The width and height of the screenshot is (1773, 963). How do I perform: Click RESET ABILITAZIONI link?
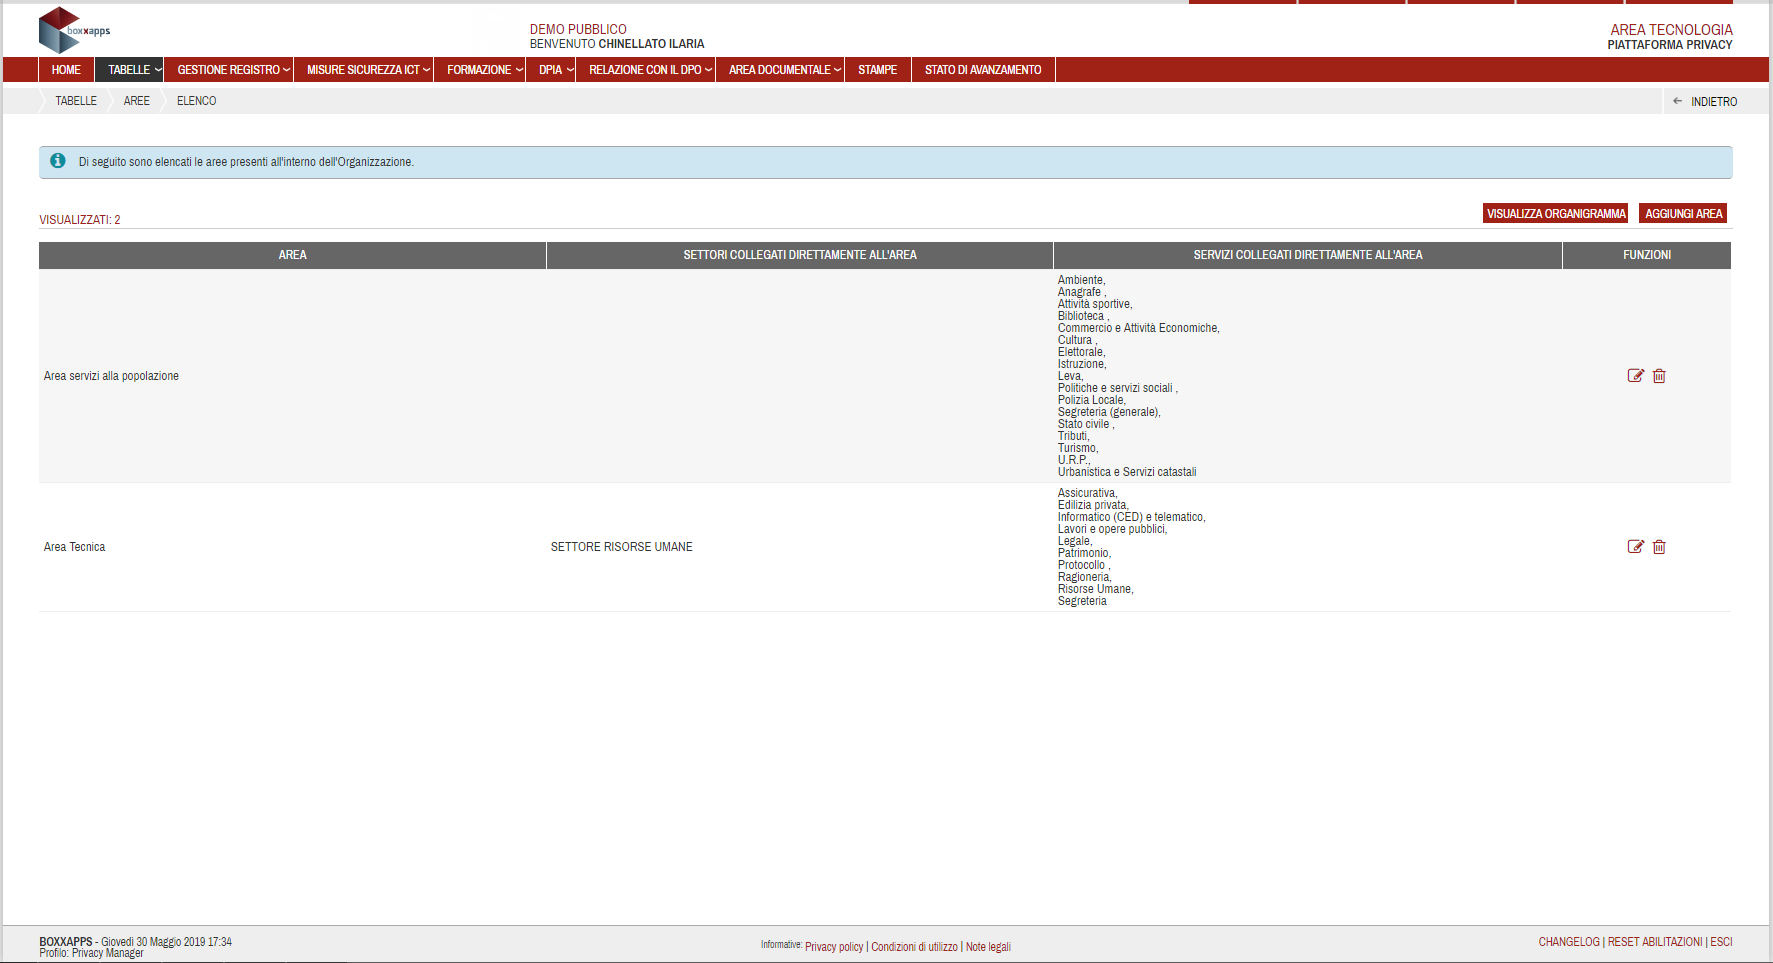pos(1655,942)
